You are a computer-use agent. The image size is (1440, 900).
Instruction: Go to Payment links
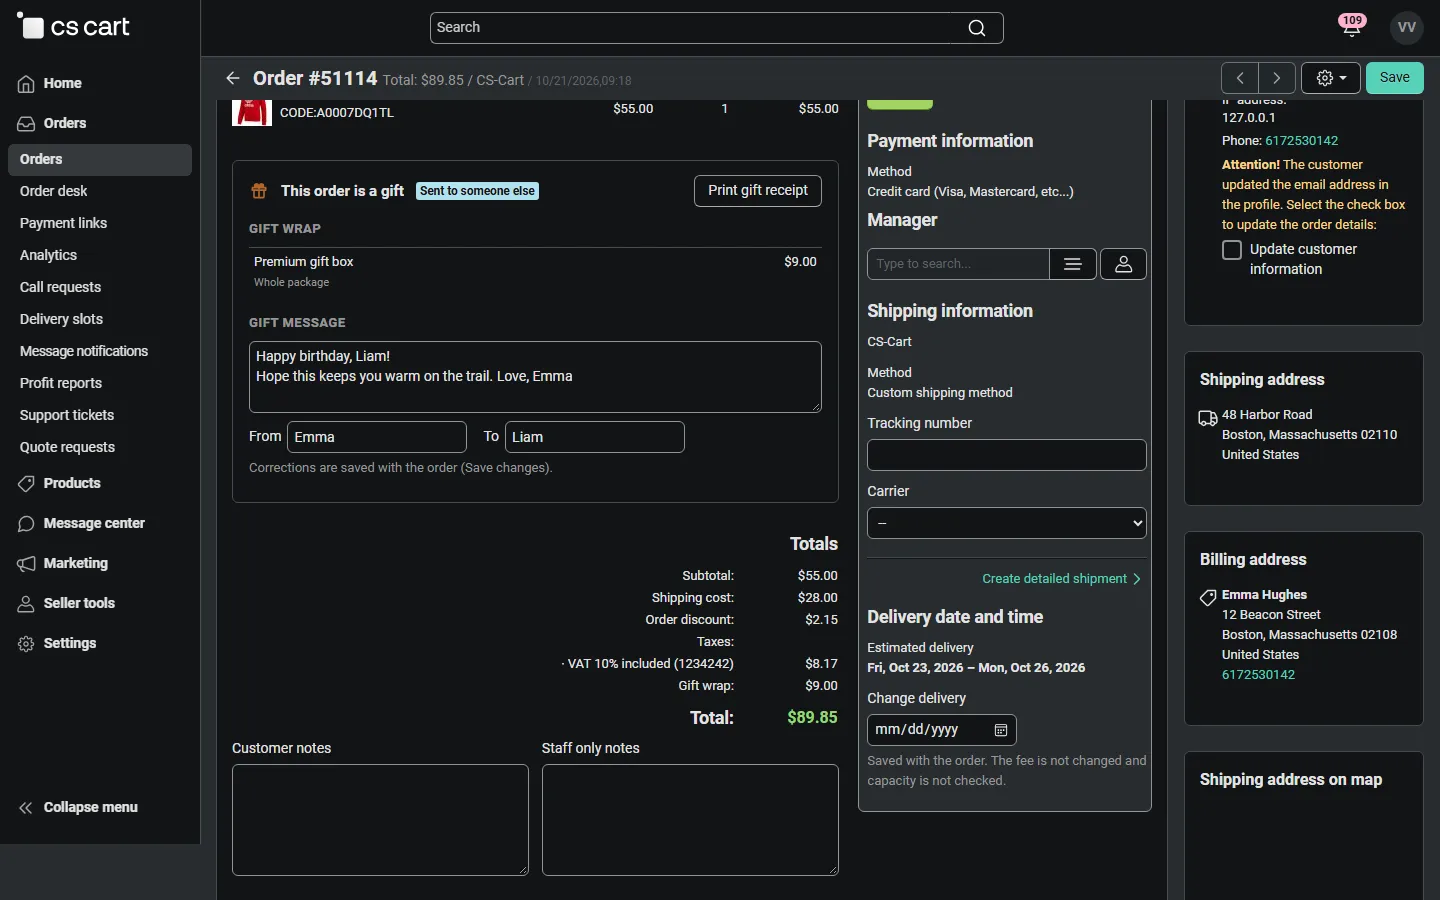coord(64,223)
